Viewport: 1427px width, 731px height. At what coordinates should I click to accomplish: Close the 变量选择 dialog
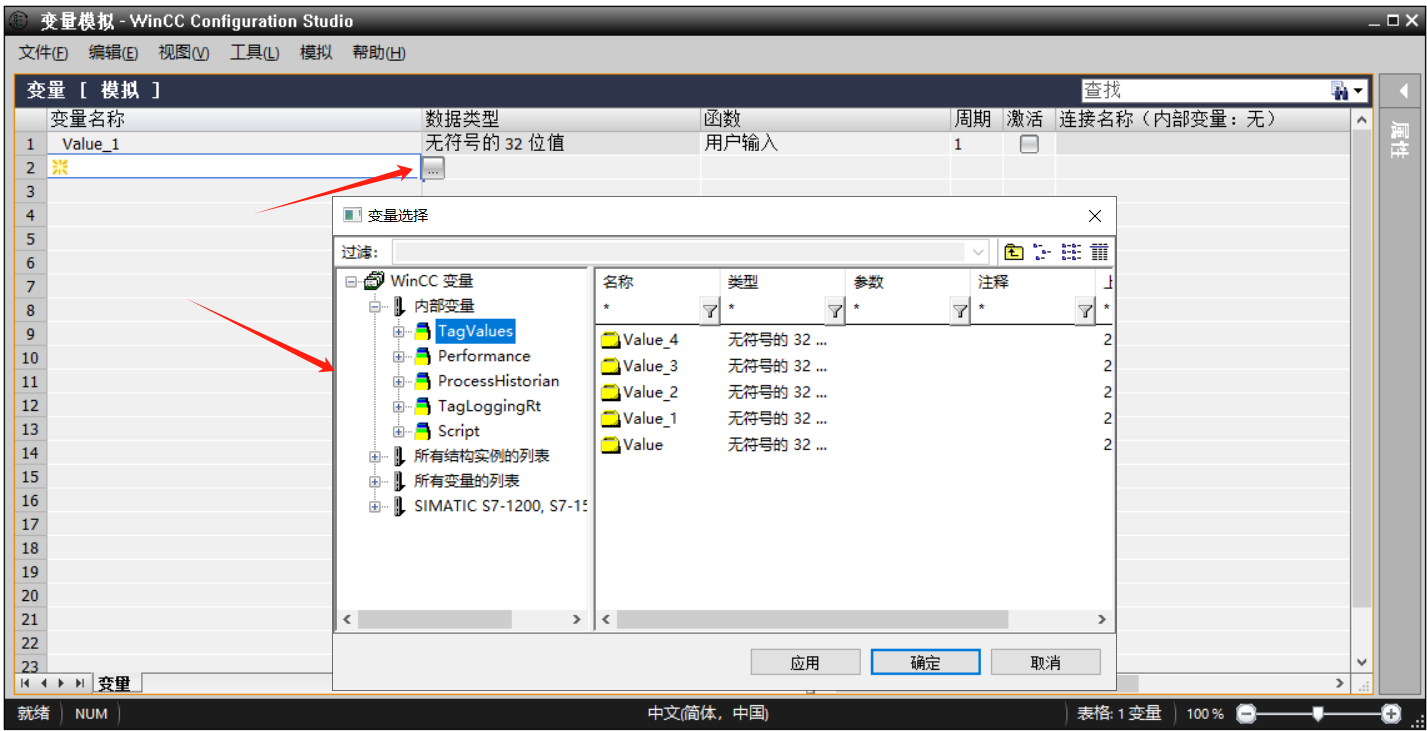pyautogui.click(x=1095, y=216)
